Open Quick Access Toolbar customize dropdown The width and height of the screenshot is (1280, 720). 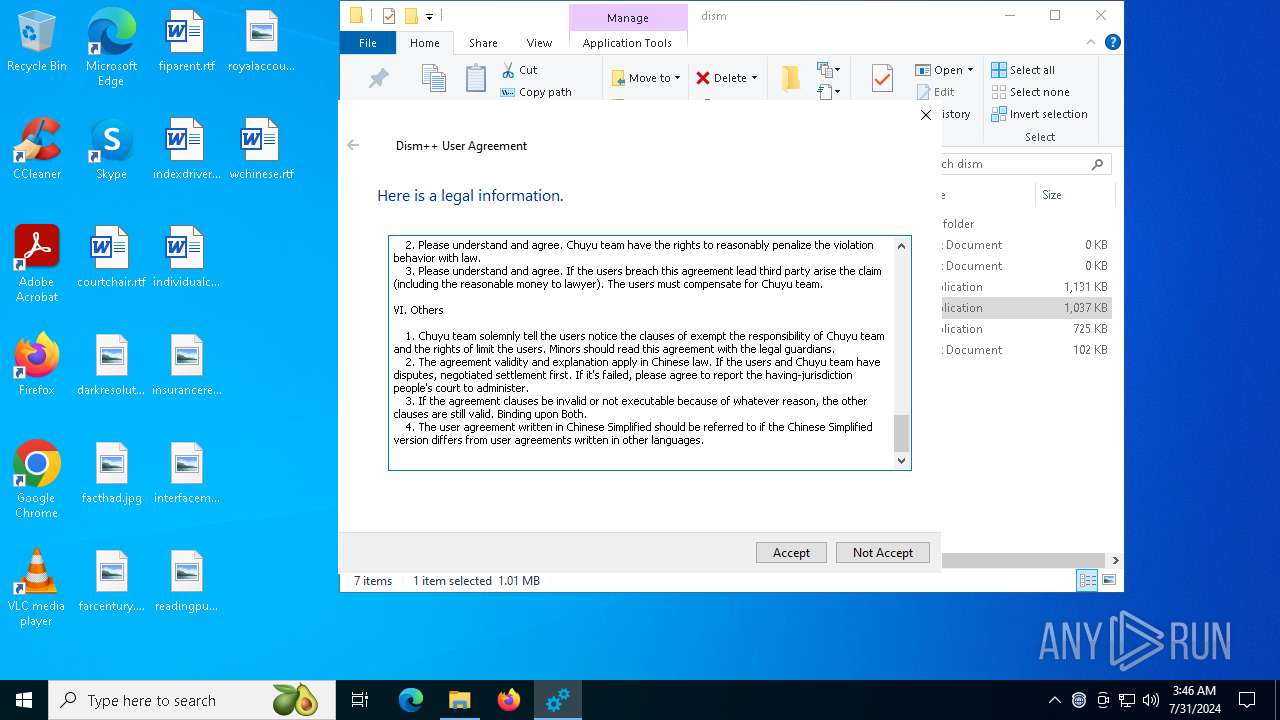429,16
